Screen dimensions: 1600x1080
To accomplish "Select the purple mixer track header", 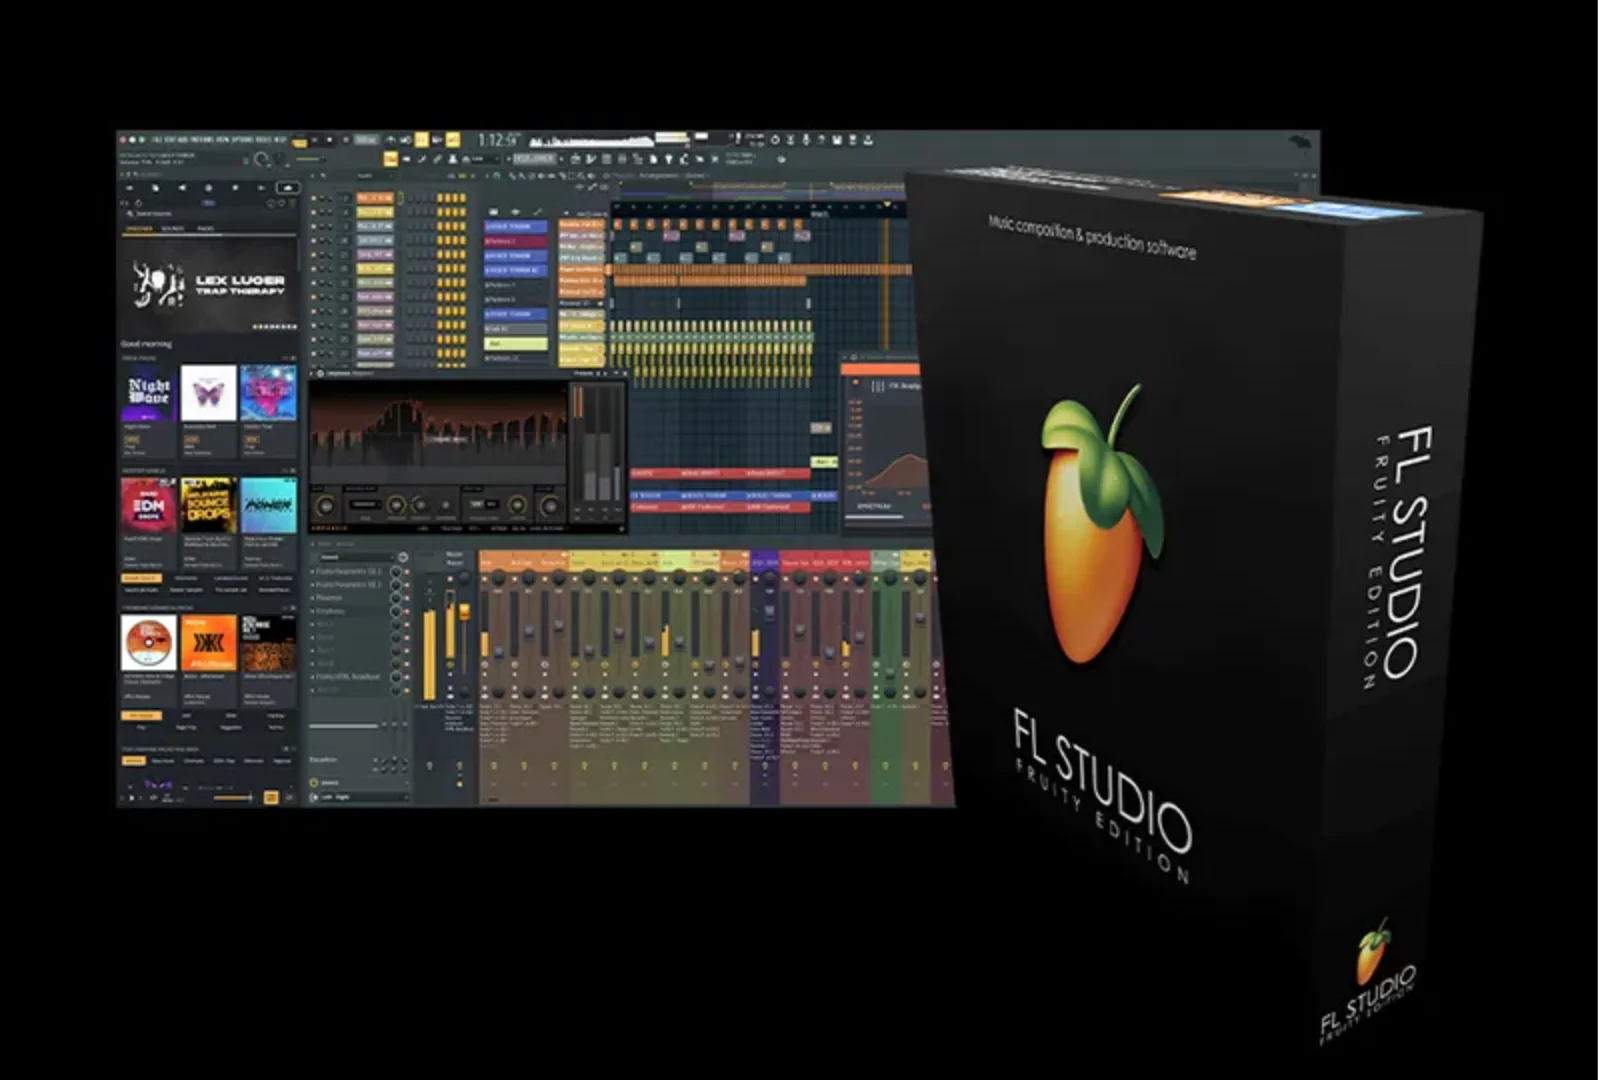I will click(765, 562).
